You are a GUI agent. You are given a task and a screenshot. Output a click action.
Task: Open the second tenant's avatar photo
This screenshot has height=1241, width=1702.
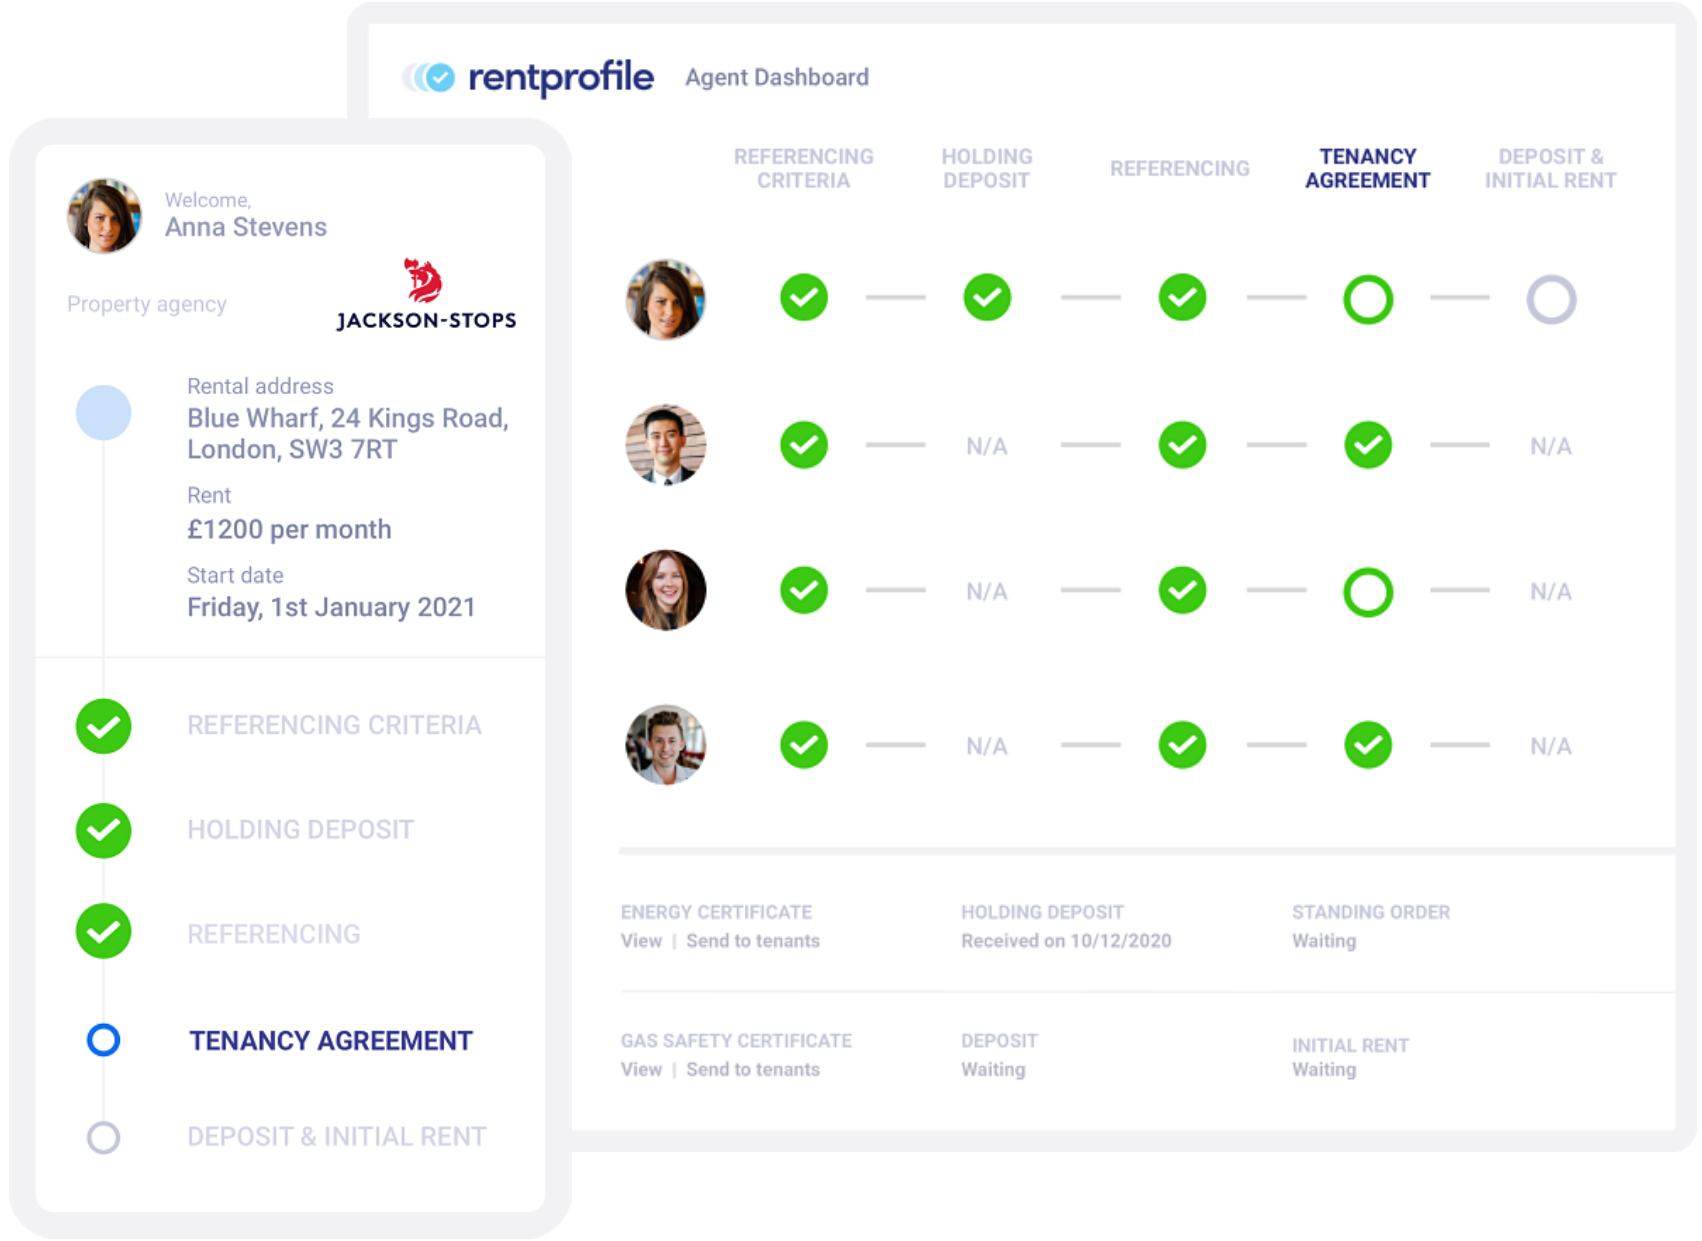[664, 445]
